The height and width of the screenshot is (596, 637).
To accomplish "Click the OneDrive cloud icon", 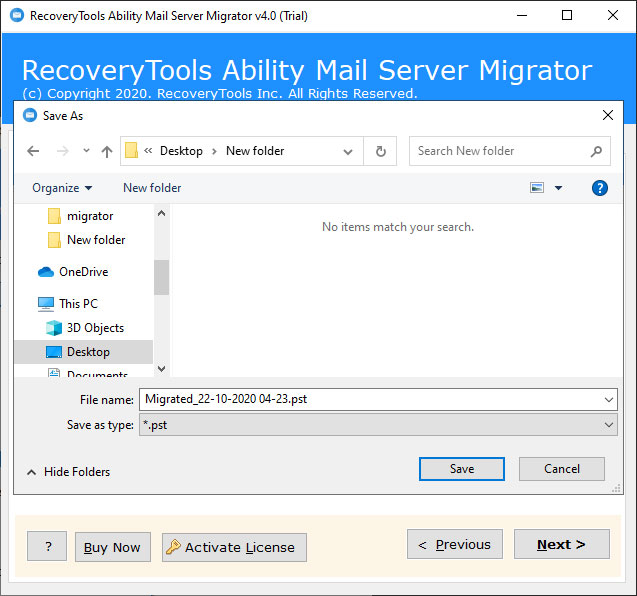I will 46,272.
